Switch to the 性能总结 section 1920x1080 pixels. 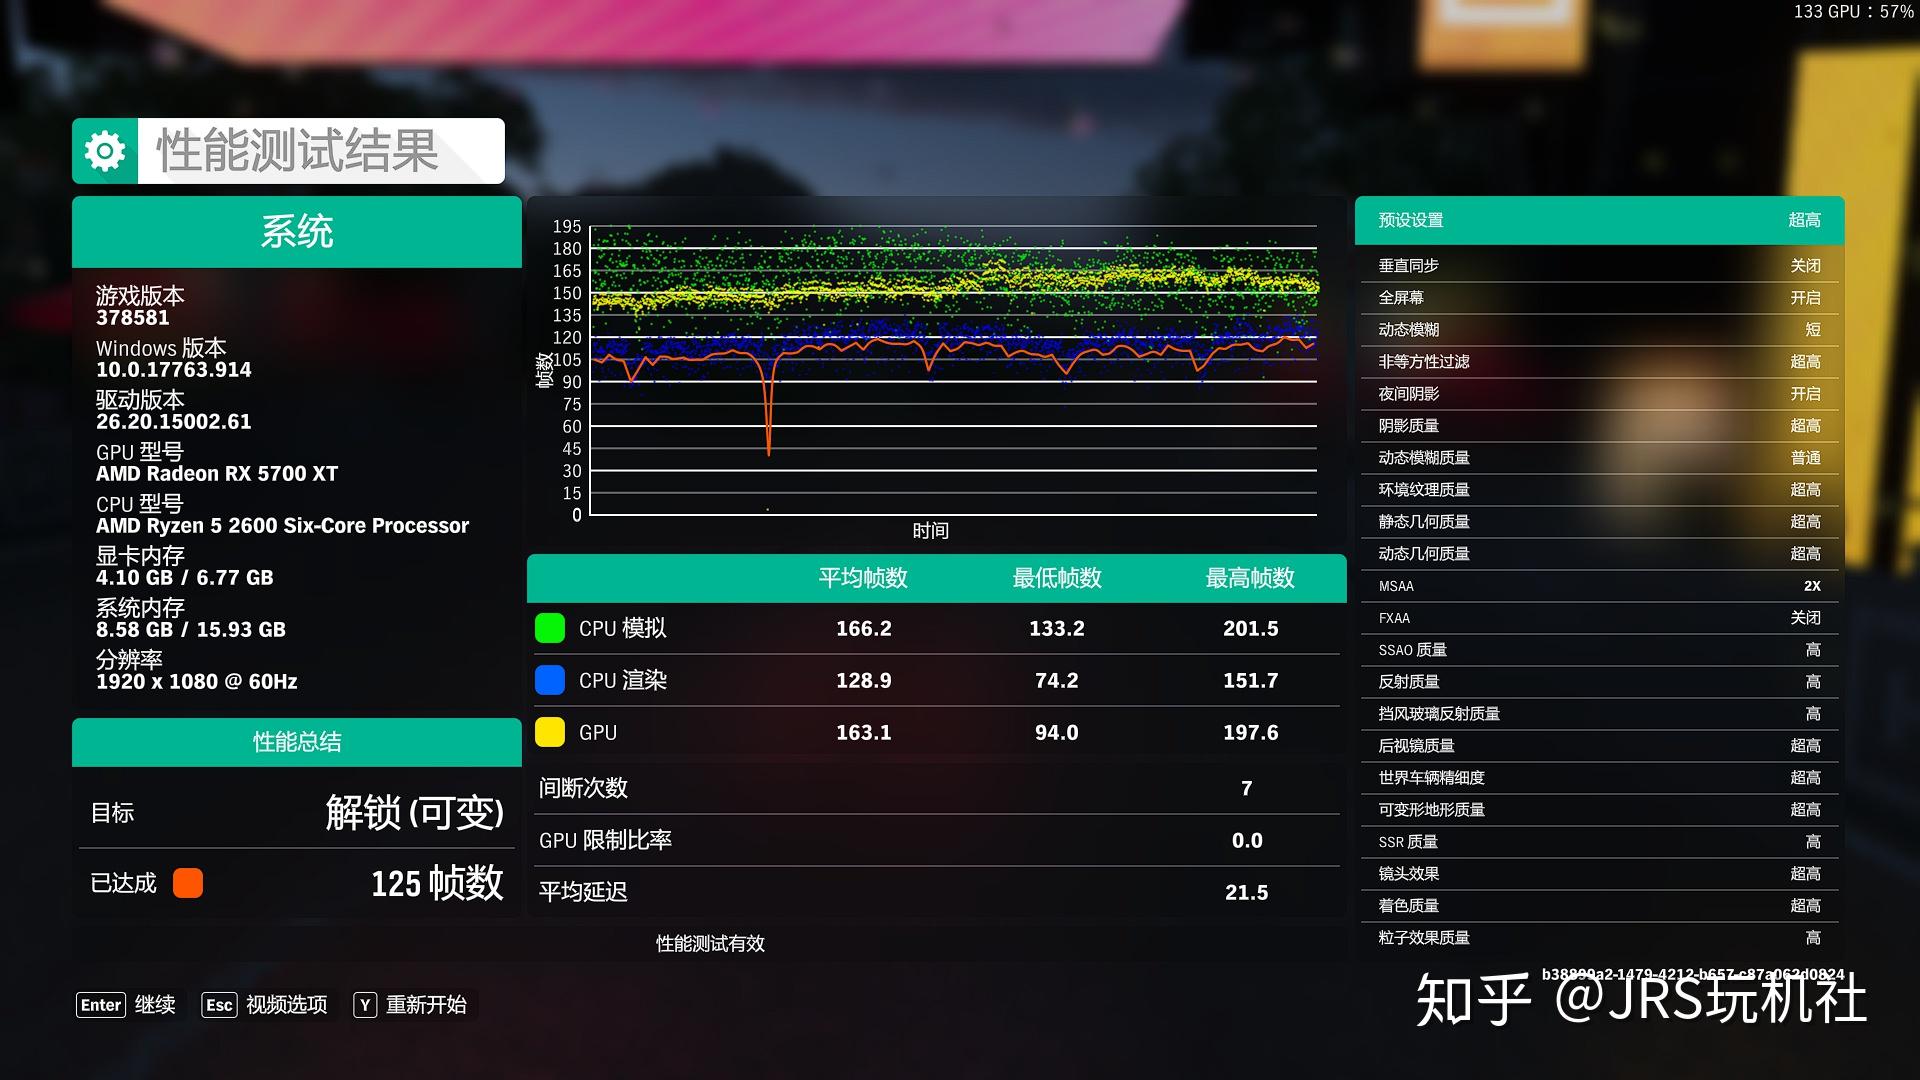(295, 743)
